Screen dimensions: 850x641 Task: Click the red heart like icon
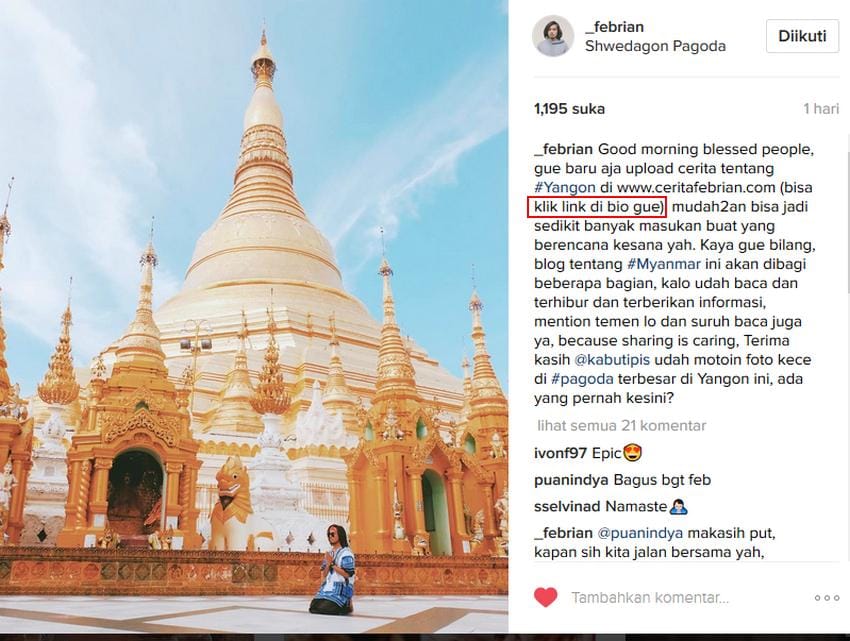[545, 598]
